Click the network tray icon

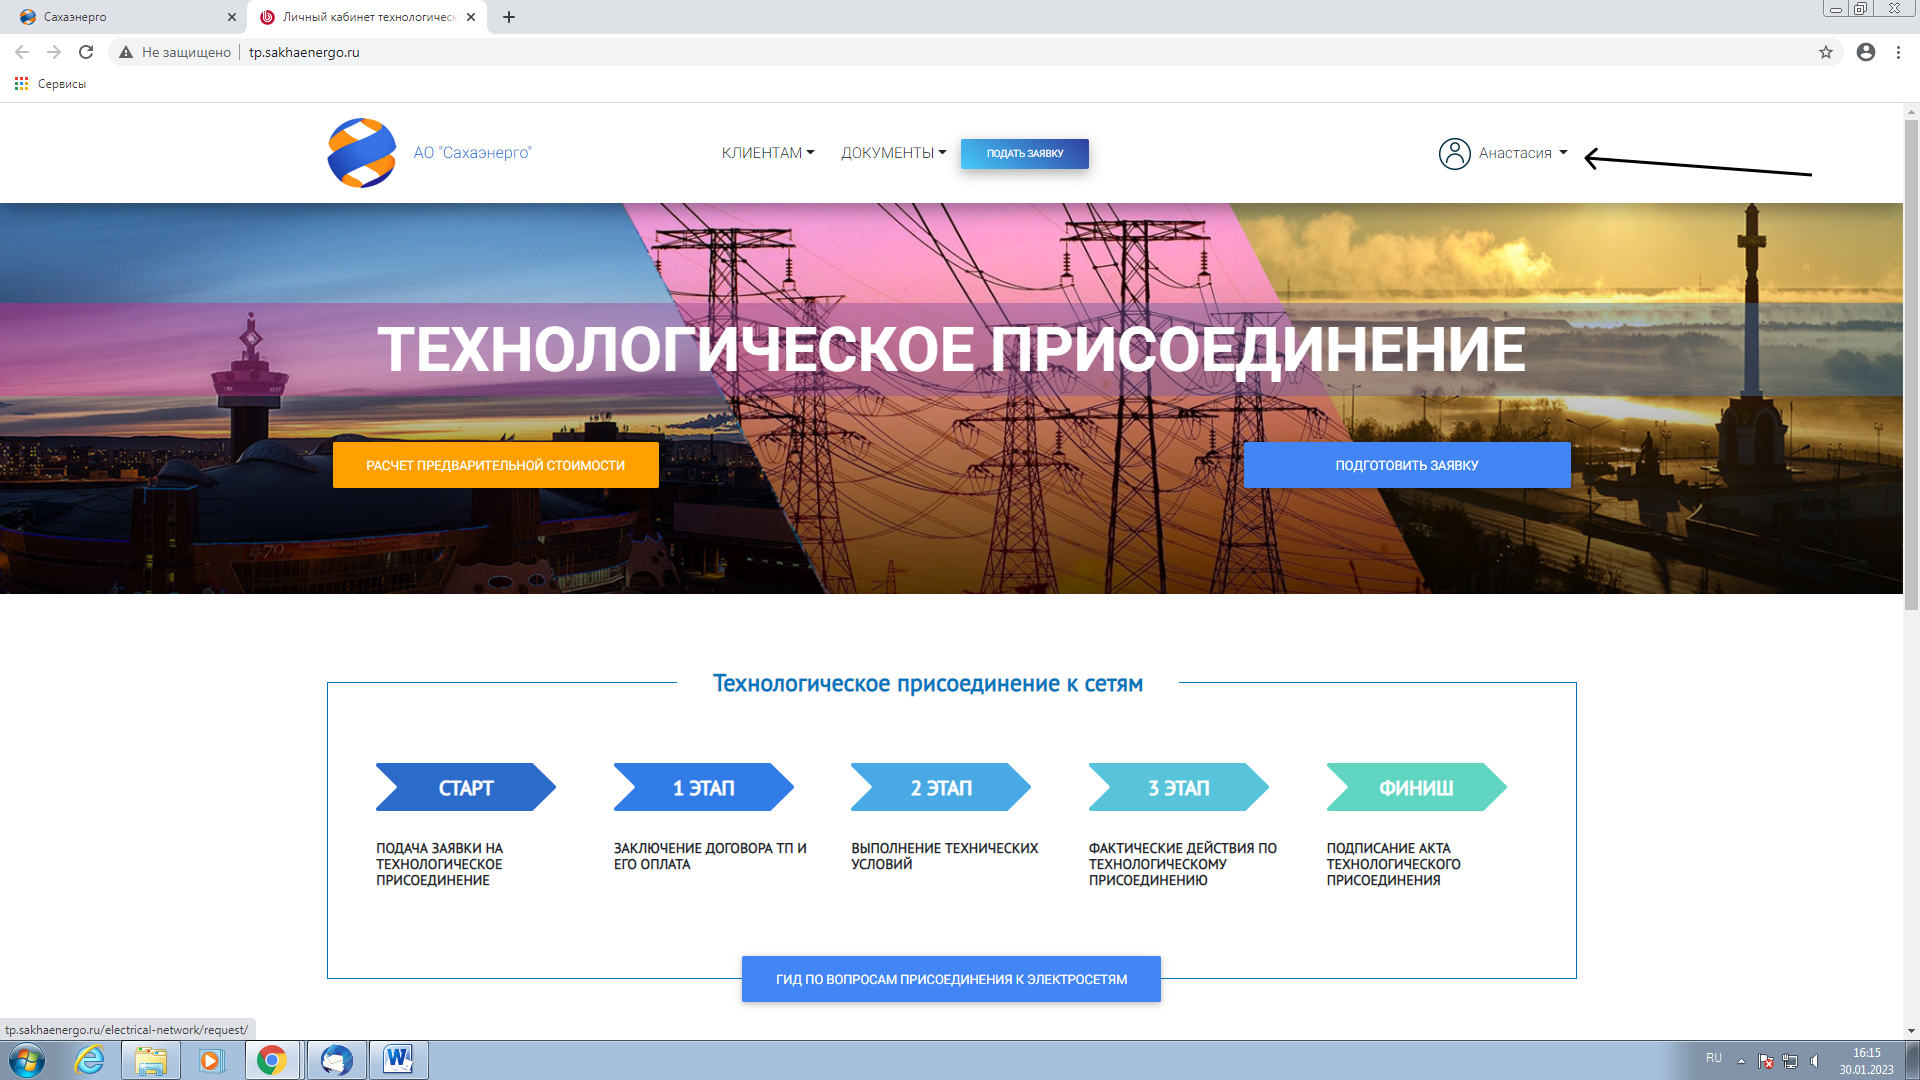[1790, 1061]
